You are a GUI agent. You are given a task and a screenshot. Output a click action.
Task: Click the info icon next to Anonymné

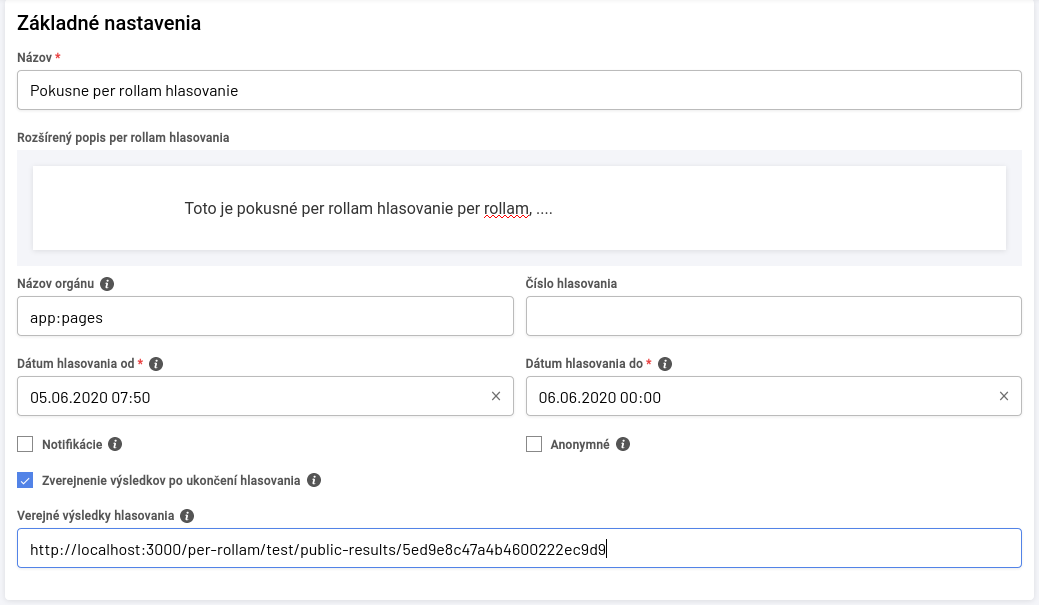[x=621, y=444]
